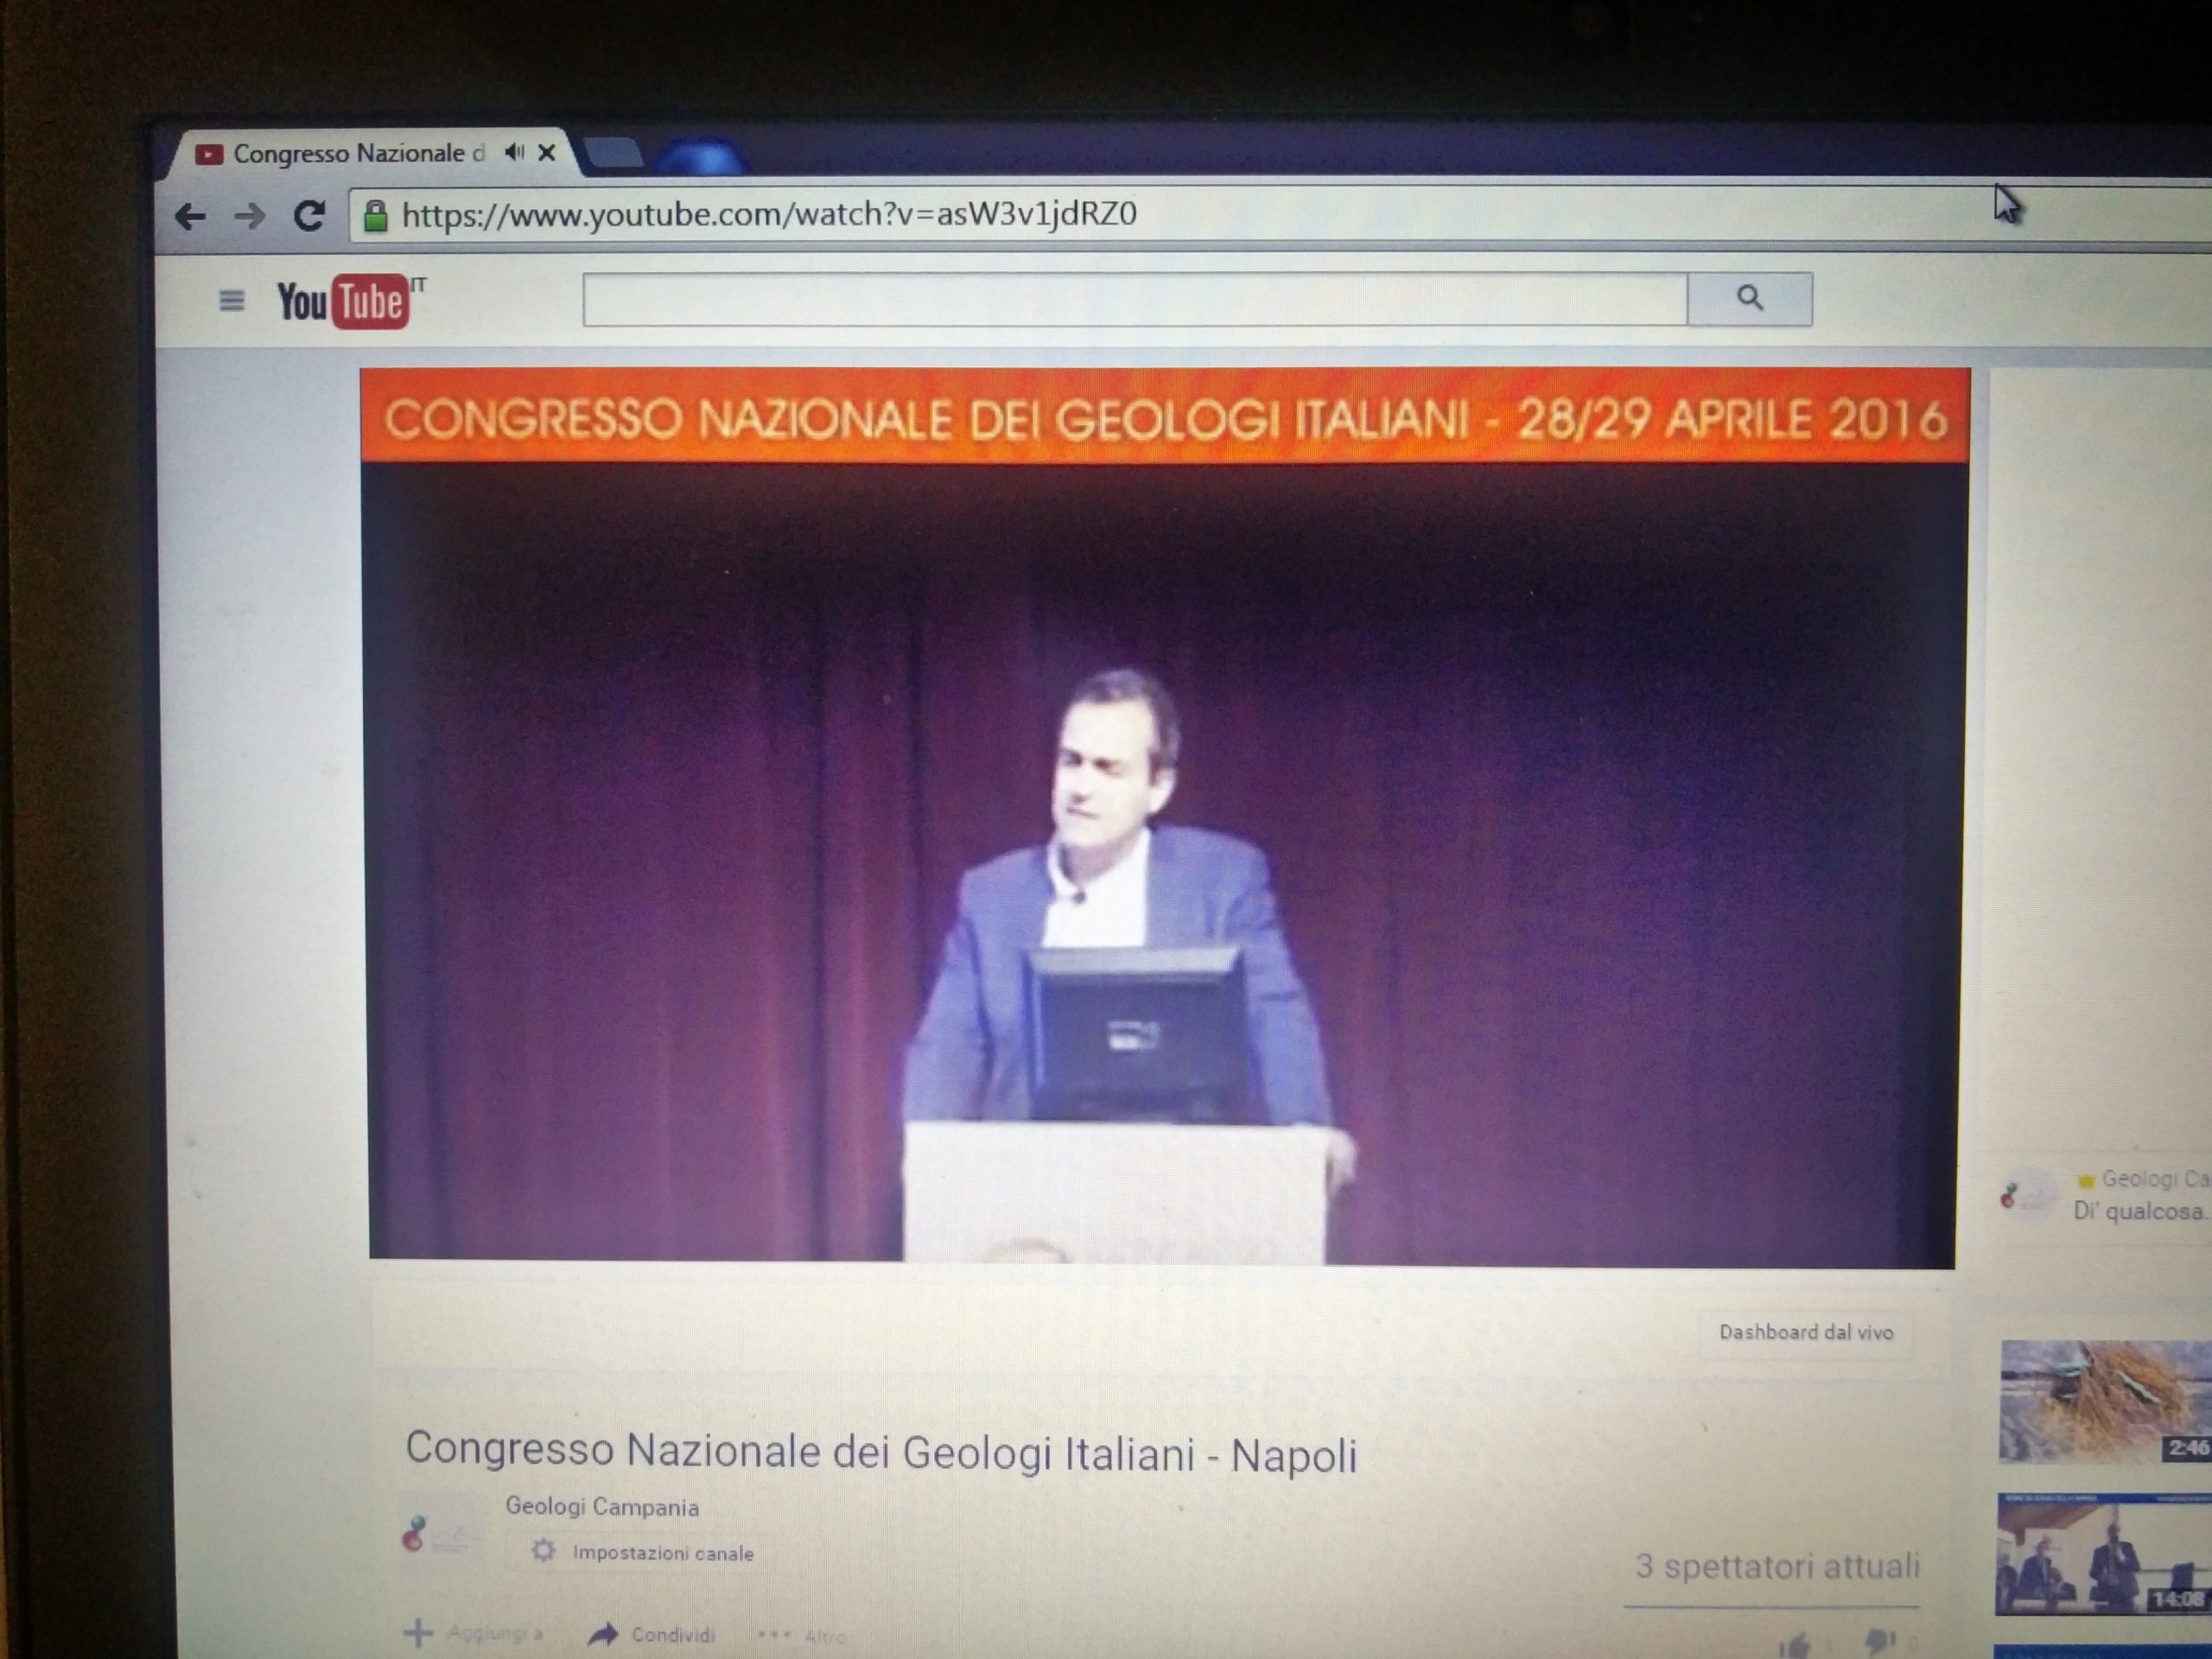Close the Congresso Nazionale tab
This screenshot has height=1659, width=2212.
pos(547,153)
